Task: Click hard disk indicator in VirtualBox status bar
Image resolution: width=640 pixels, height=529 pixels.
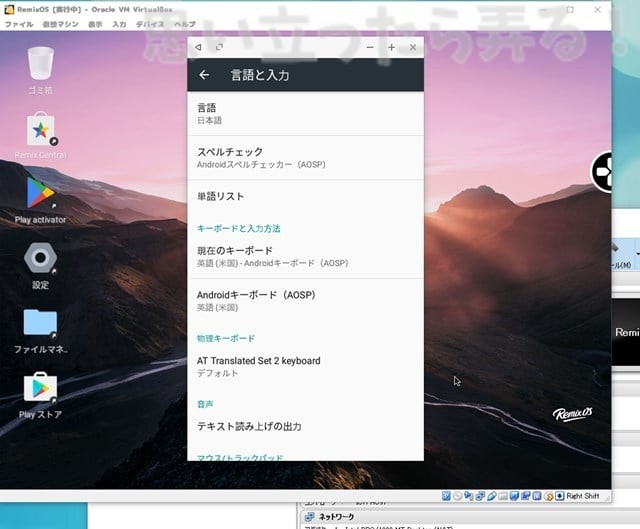Action: [446, 496]
